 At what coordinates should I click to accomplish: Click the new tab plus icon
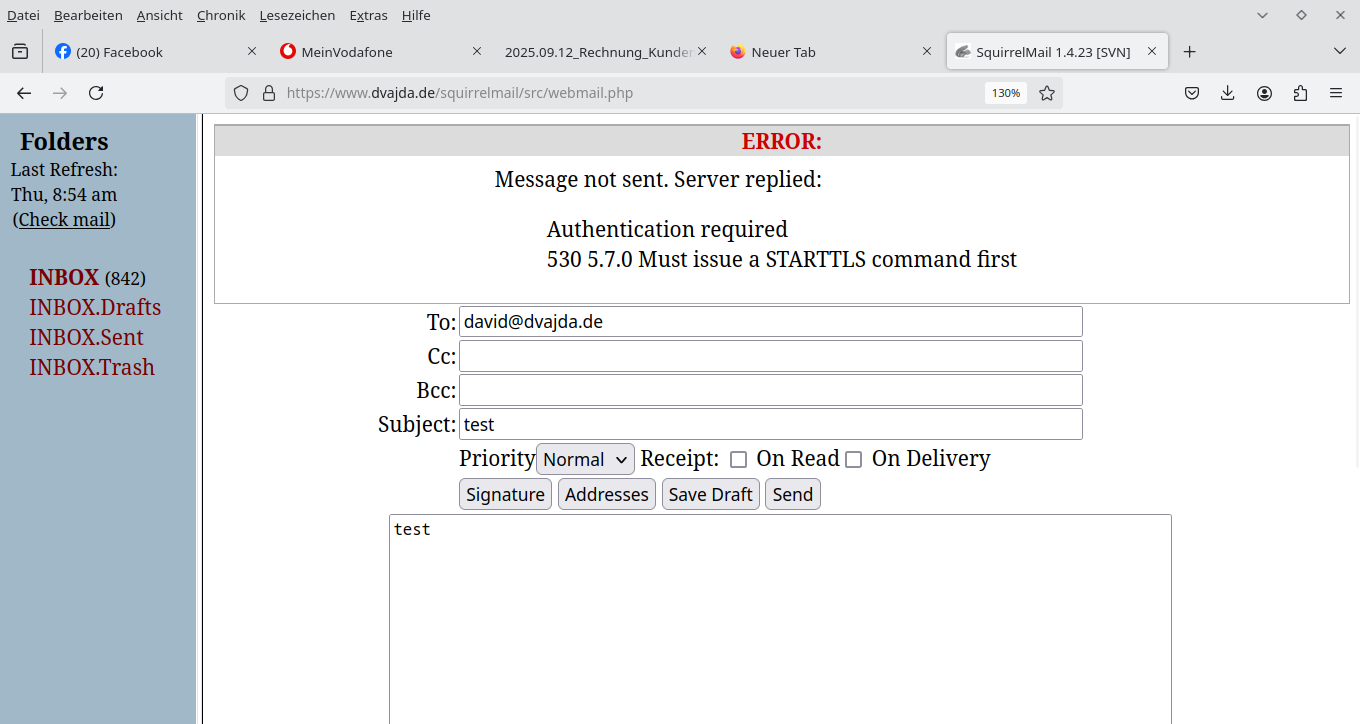pos(1189,52)
